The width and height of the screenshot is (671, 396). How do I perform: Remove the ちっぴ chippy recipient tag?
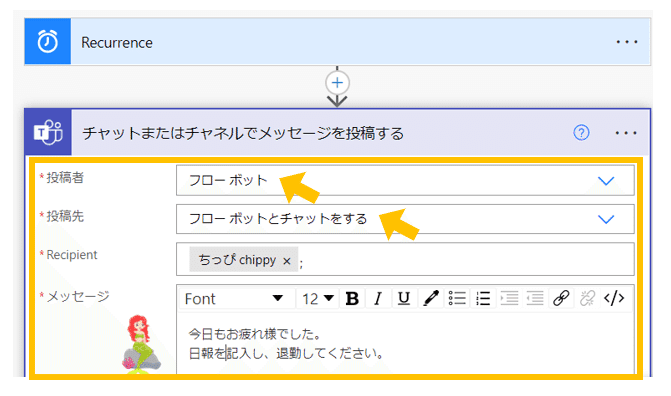pos(287,261)
